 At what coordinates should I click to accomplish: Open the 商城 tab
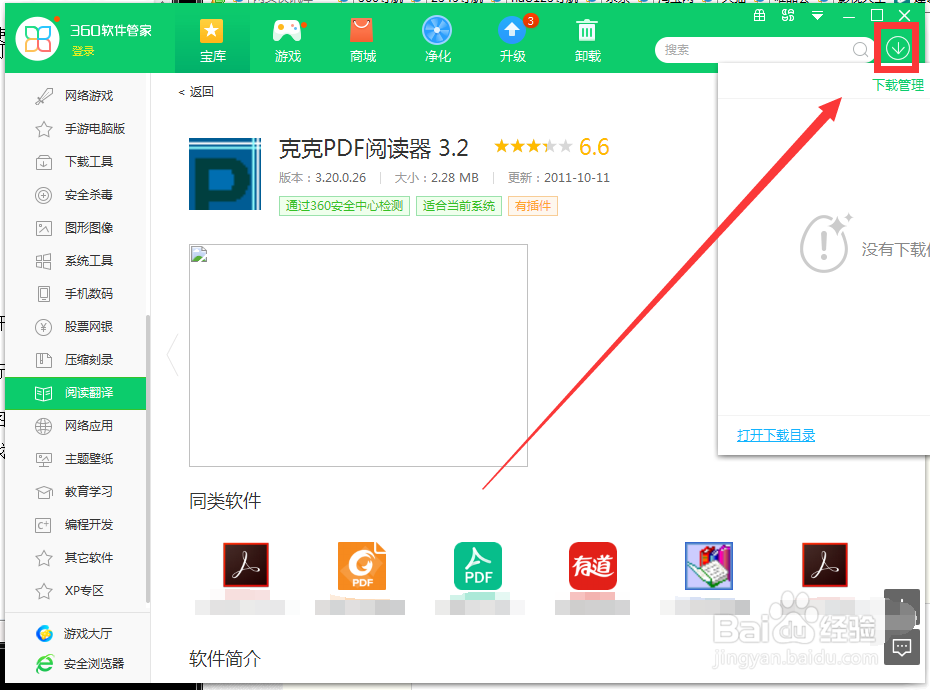tap(362, 40)
